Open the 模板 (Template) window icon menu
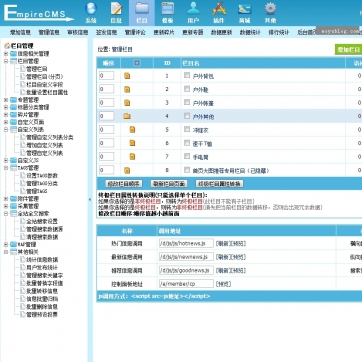This screenshot has height=362, width=362. pos(167,13)
